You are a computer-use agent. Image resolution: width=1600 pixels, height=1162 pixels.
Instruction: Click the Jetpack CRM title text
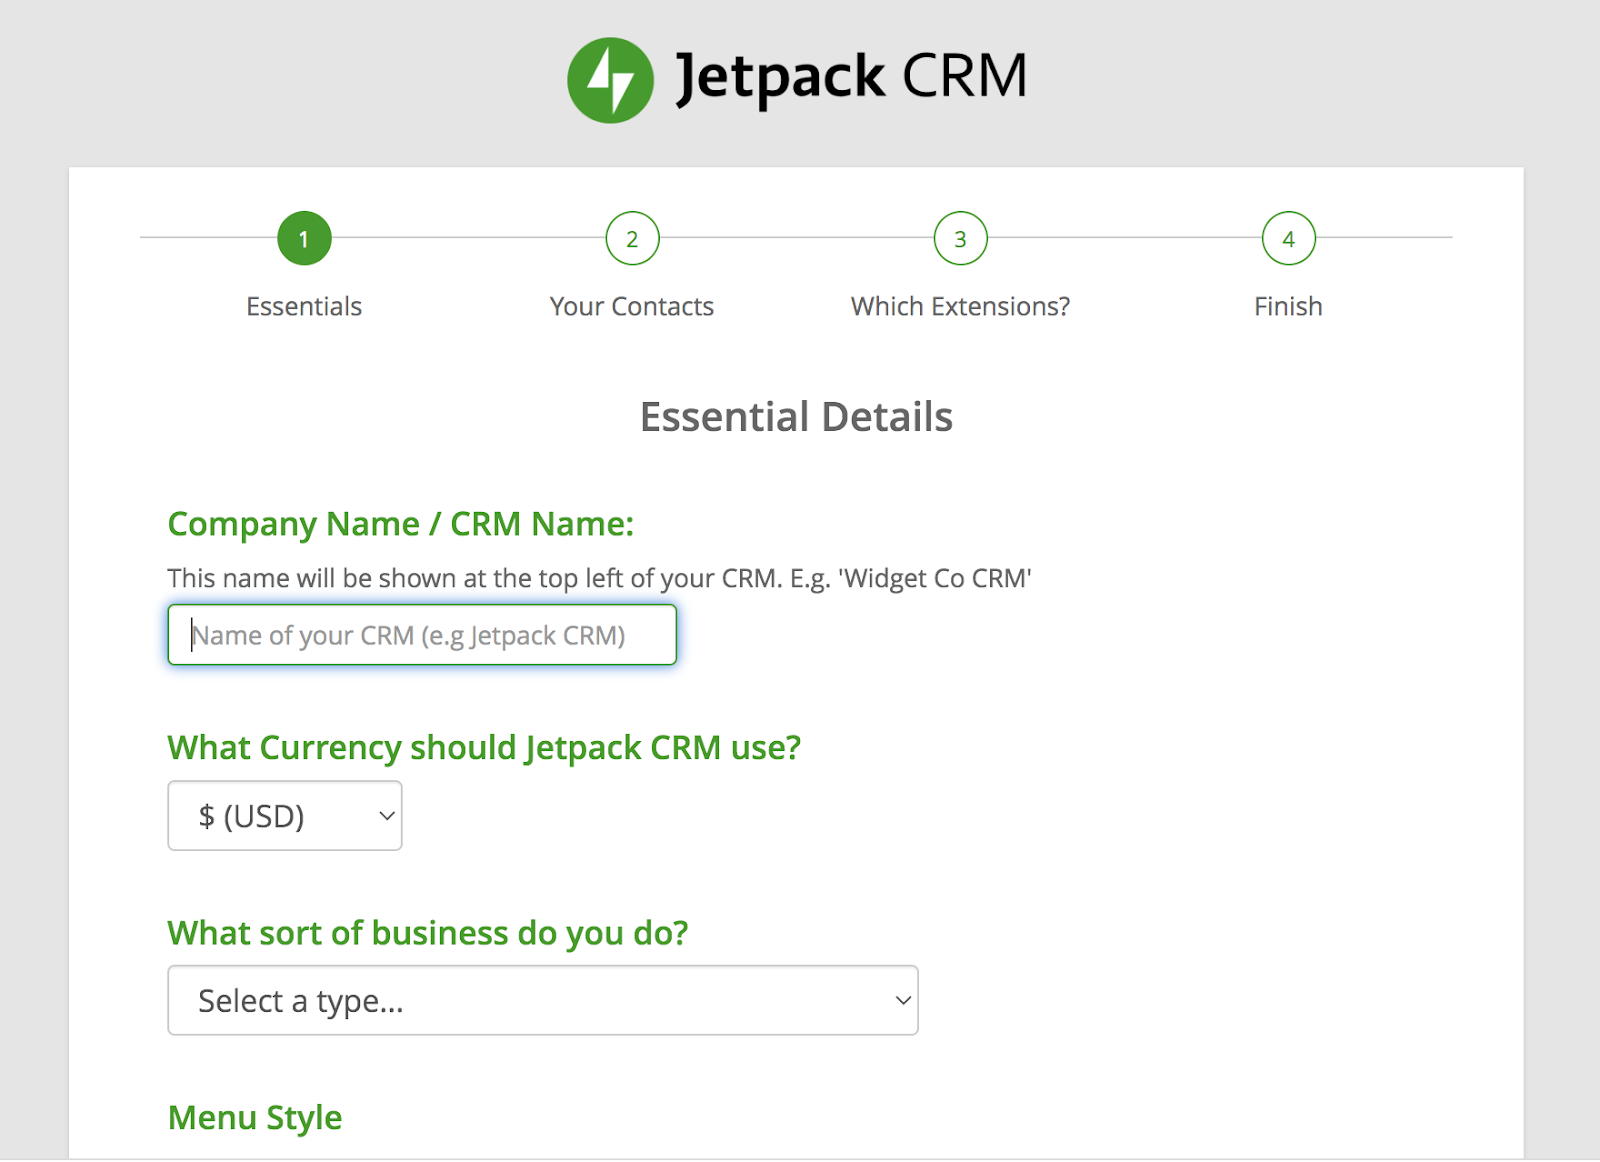(x=852, y=78)
